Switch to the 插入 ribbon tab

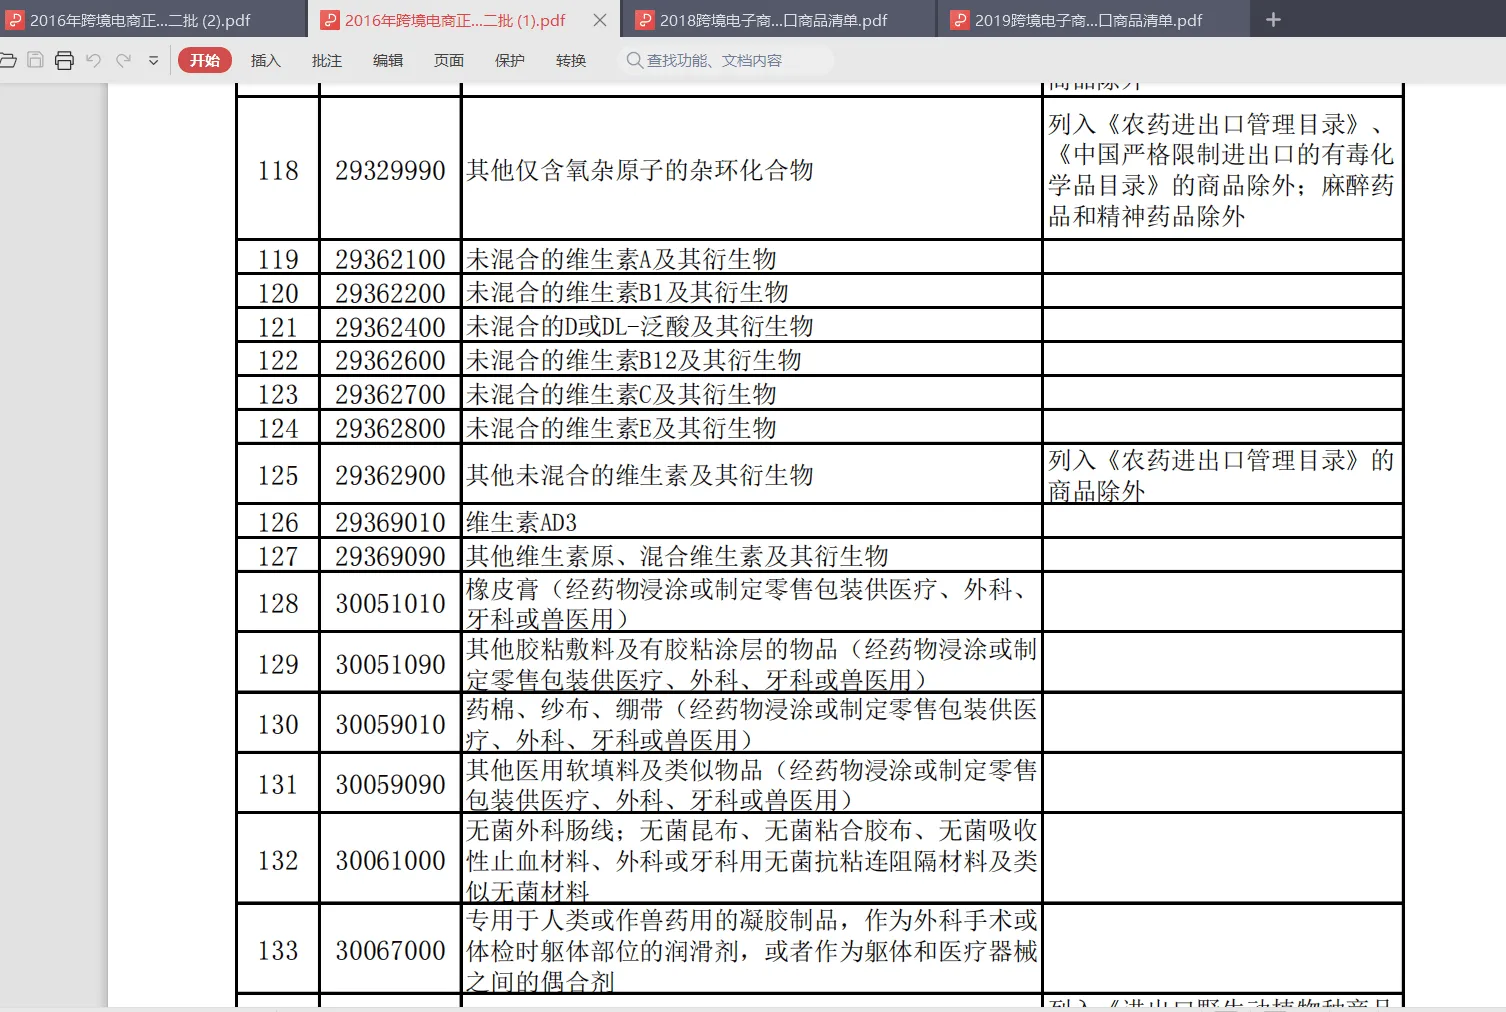point(265,60)
